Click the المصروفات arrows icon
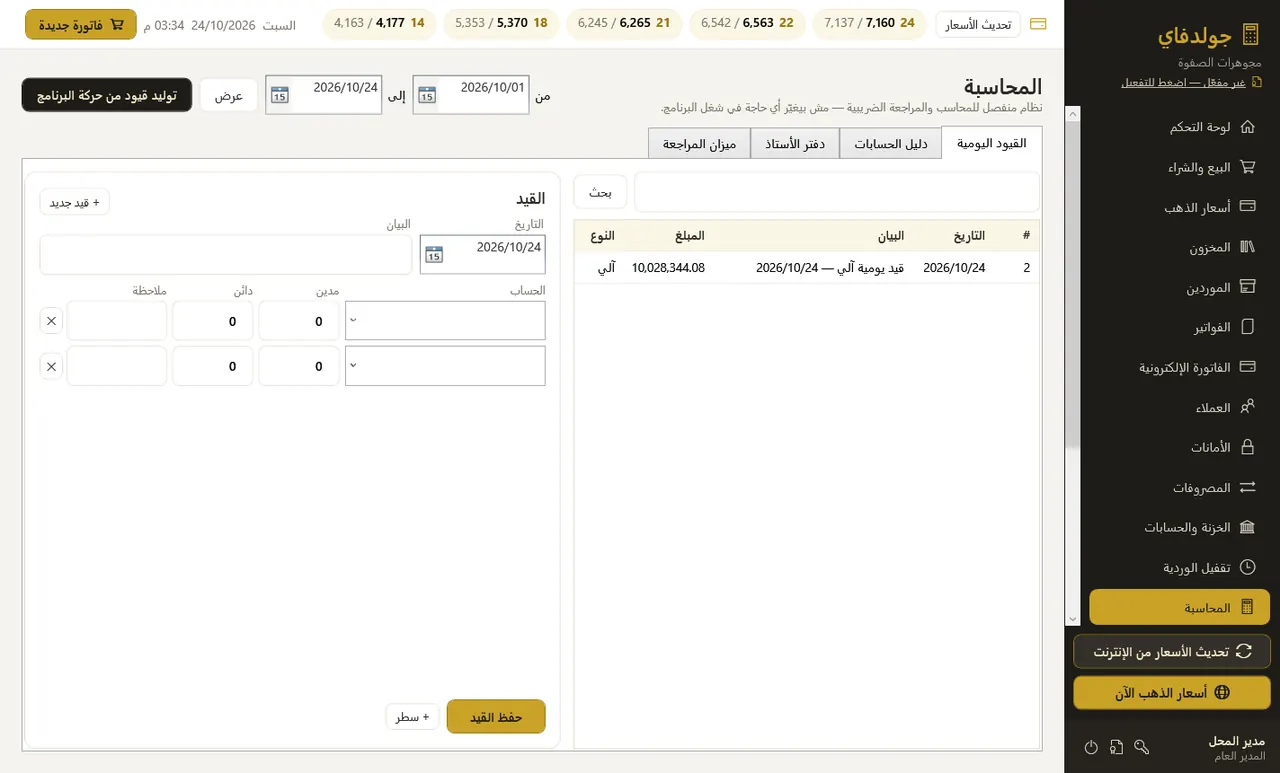1280x773 pixels. 1247,488
